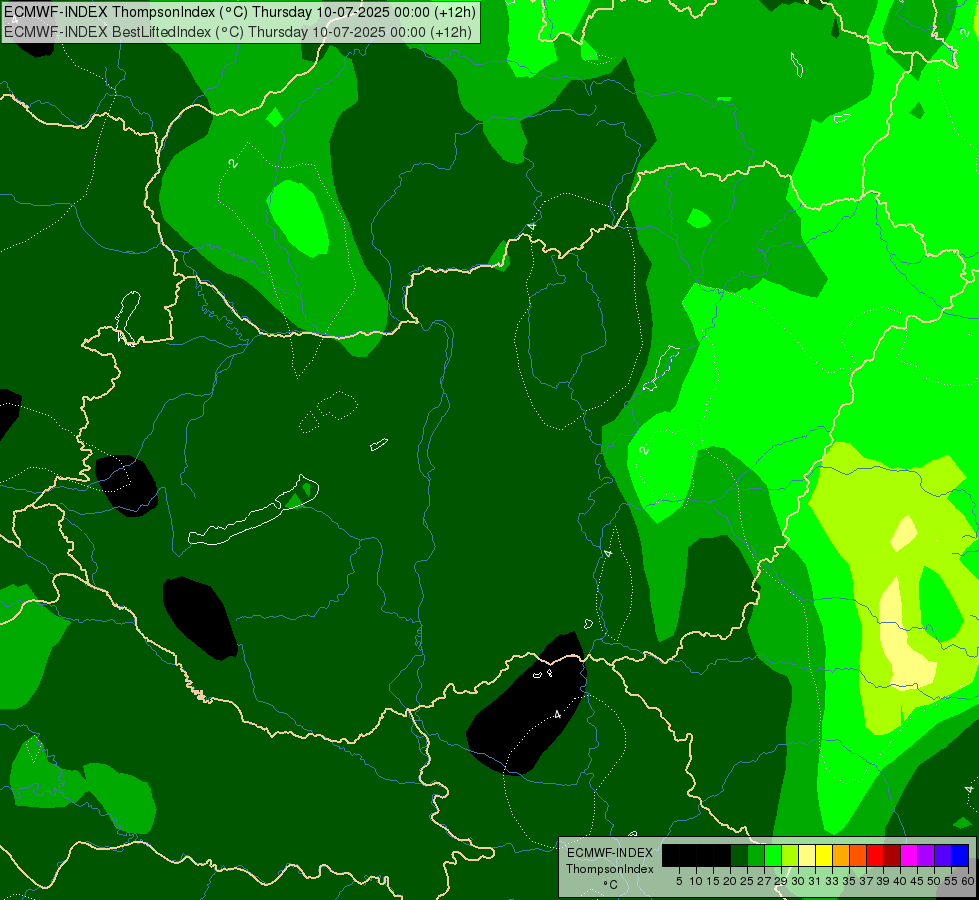Select the purple 45-50 legend swatch
979x900 pixels.
click(926, 855)
